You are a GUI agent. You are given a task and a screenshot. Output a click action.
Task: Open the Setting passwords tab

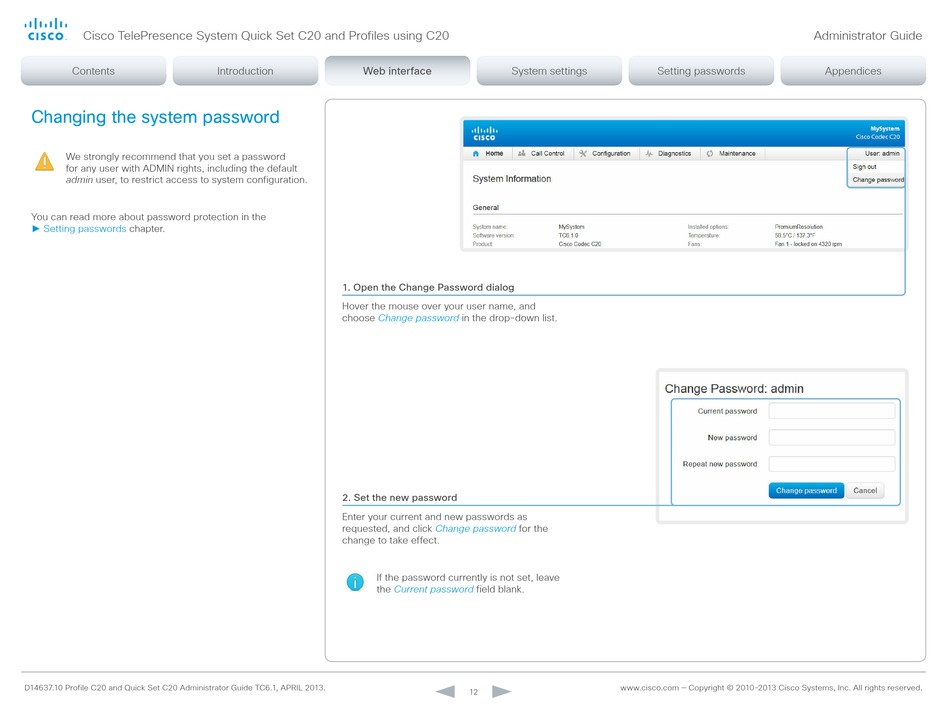(x=701, y=71)
